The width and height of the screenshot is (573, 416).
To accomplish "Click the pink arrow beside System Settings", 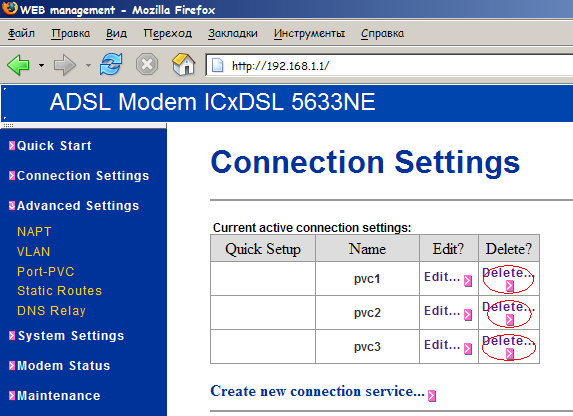I will [12, 336].
